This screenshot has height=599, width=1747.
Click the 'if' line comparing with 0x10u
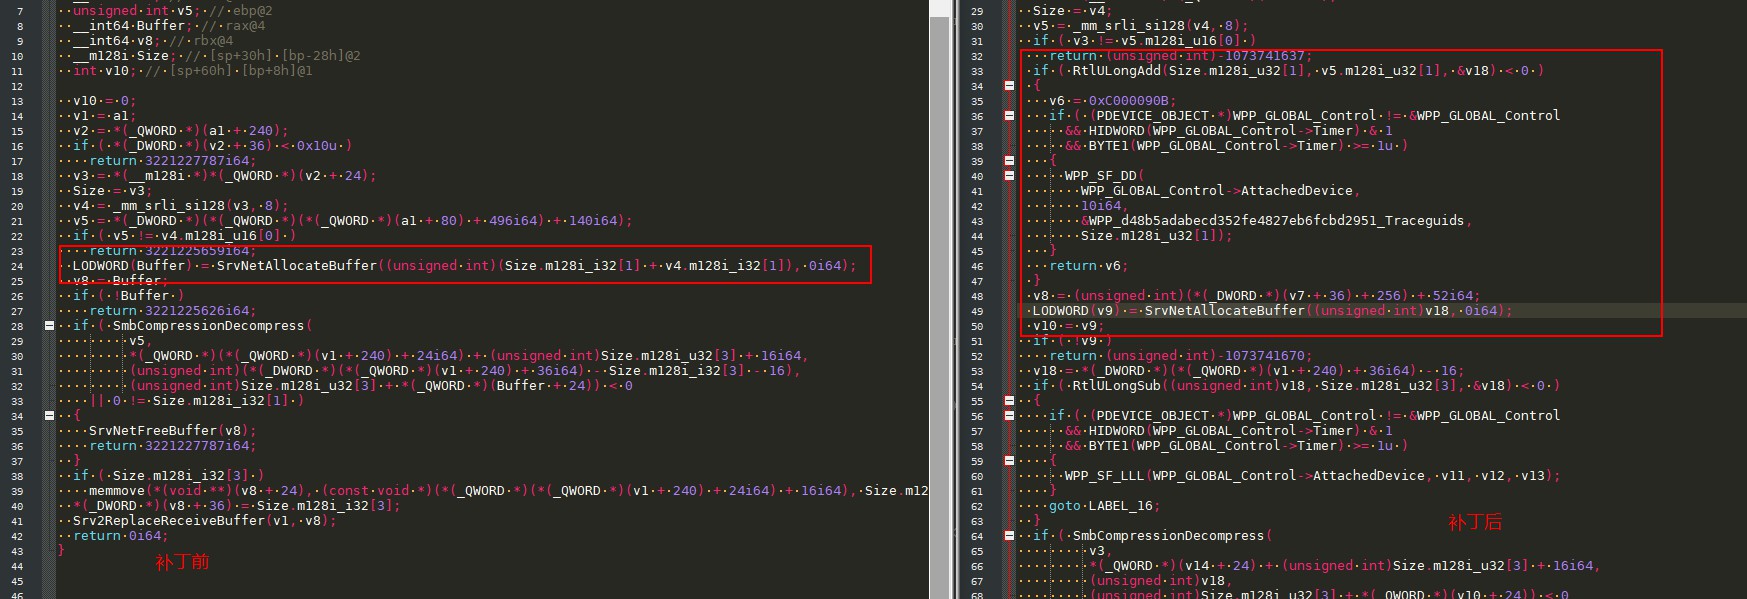pos(212,145)
